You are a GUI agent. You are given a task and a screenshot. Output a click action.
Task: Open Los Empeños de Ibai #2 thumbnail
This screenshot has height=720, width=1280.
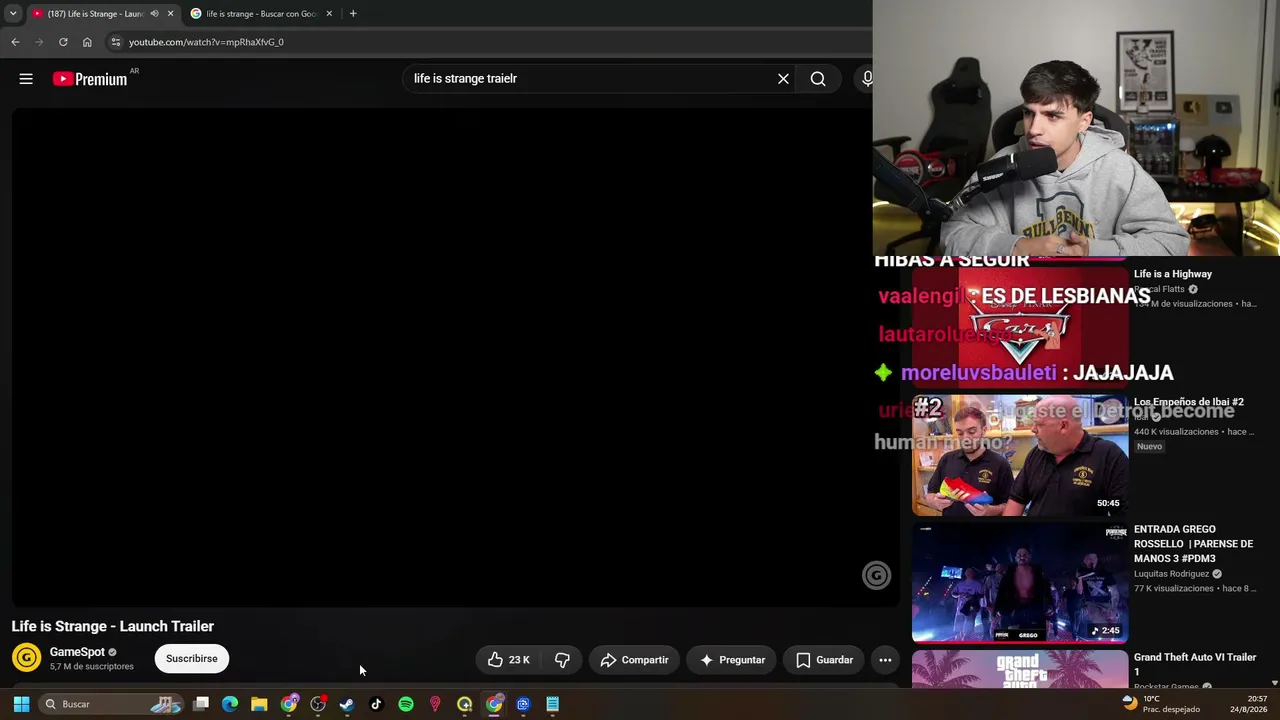[1020, 455]
